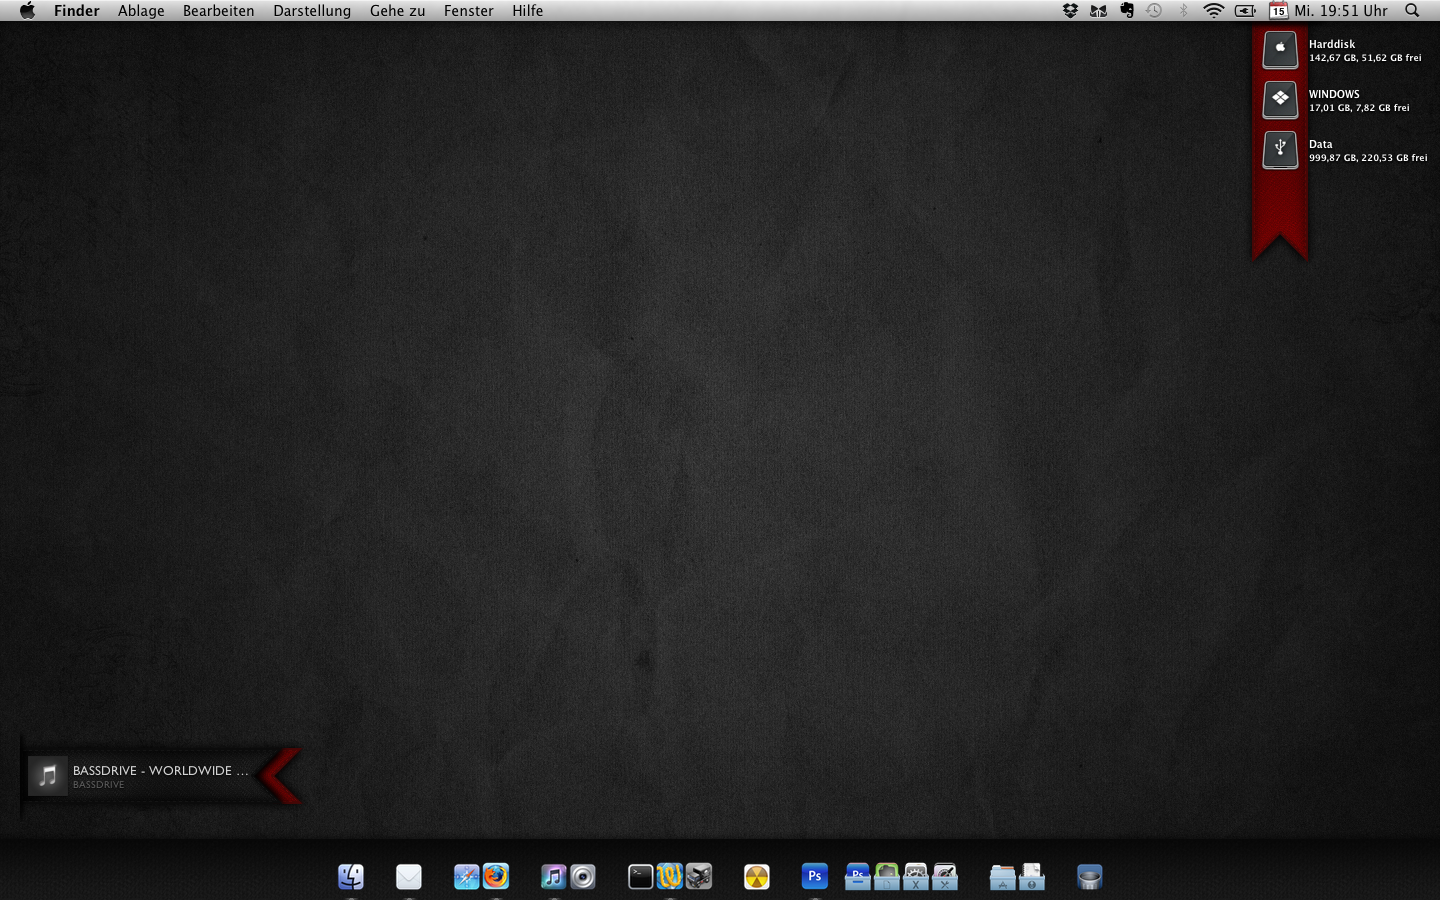Open Mail envelope in the Dock

click(x=409, y=877)
